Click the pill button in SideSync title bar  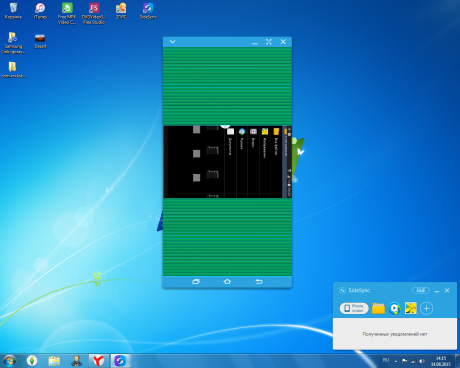click(421, 290)
